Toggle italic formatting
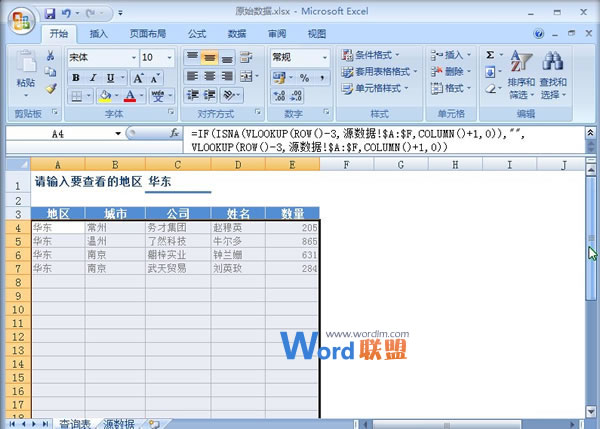600x429 pixels. [x=93, y=78]
